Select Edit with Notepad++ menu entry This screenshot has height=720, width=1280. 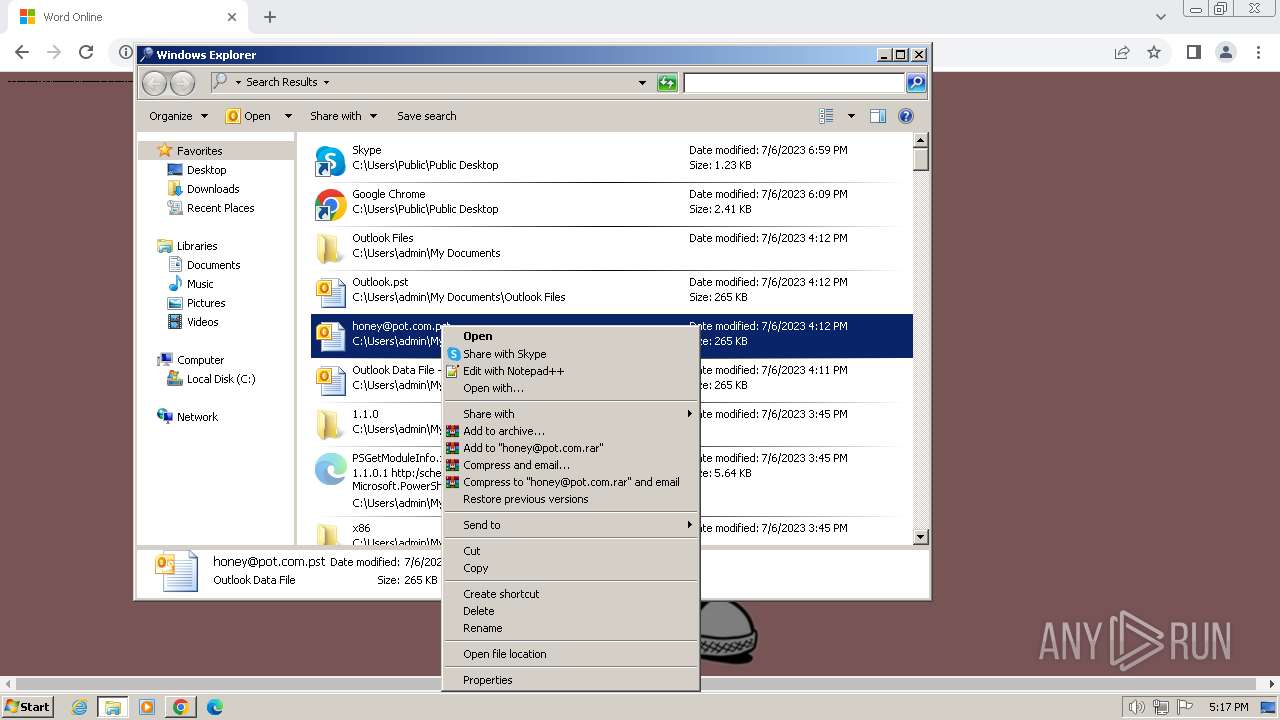pyautogui.click(x=571, y=371)
